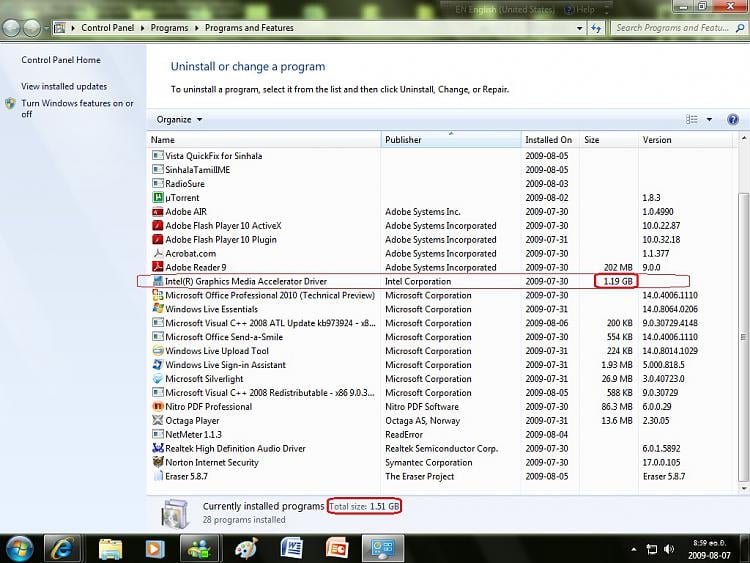Click the address bar refresh icon
This screenshot has width=750, height=563.
596,28
